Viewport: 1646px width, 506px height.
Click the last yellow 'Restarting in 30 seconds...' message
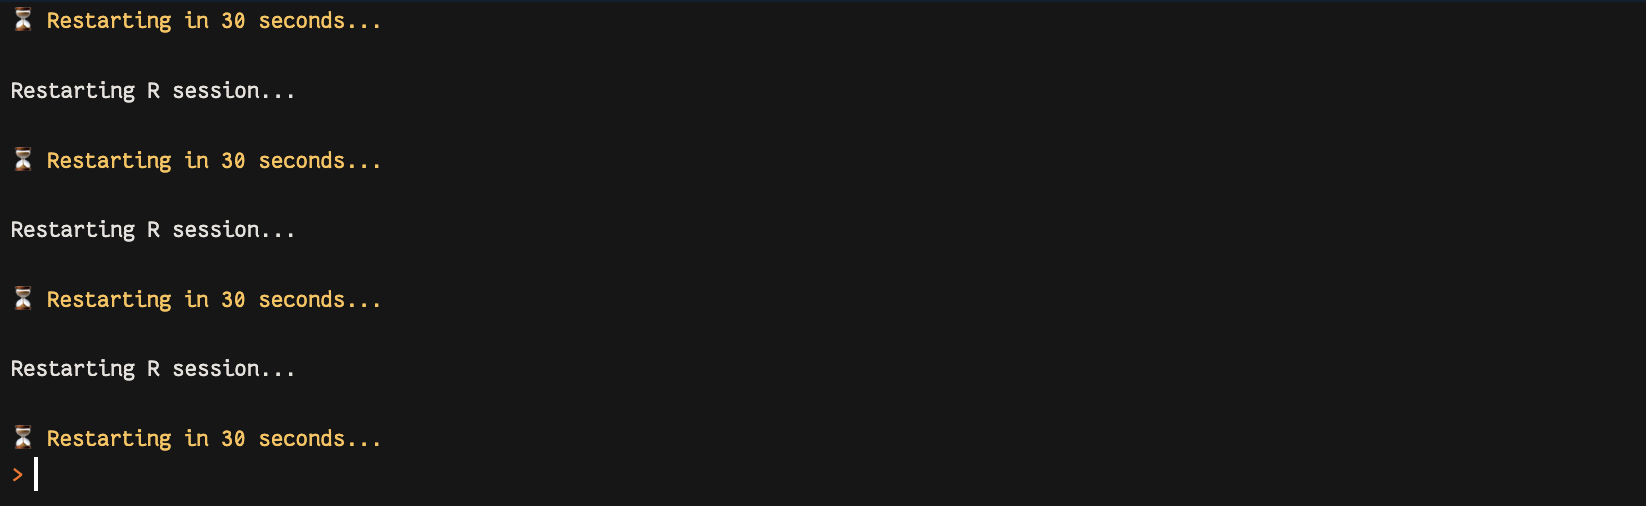pyautogui.click(x=214, y=439)
